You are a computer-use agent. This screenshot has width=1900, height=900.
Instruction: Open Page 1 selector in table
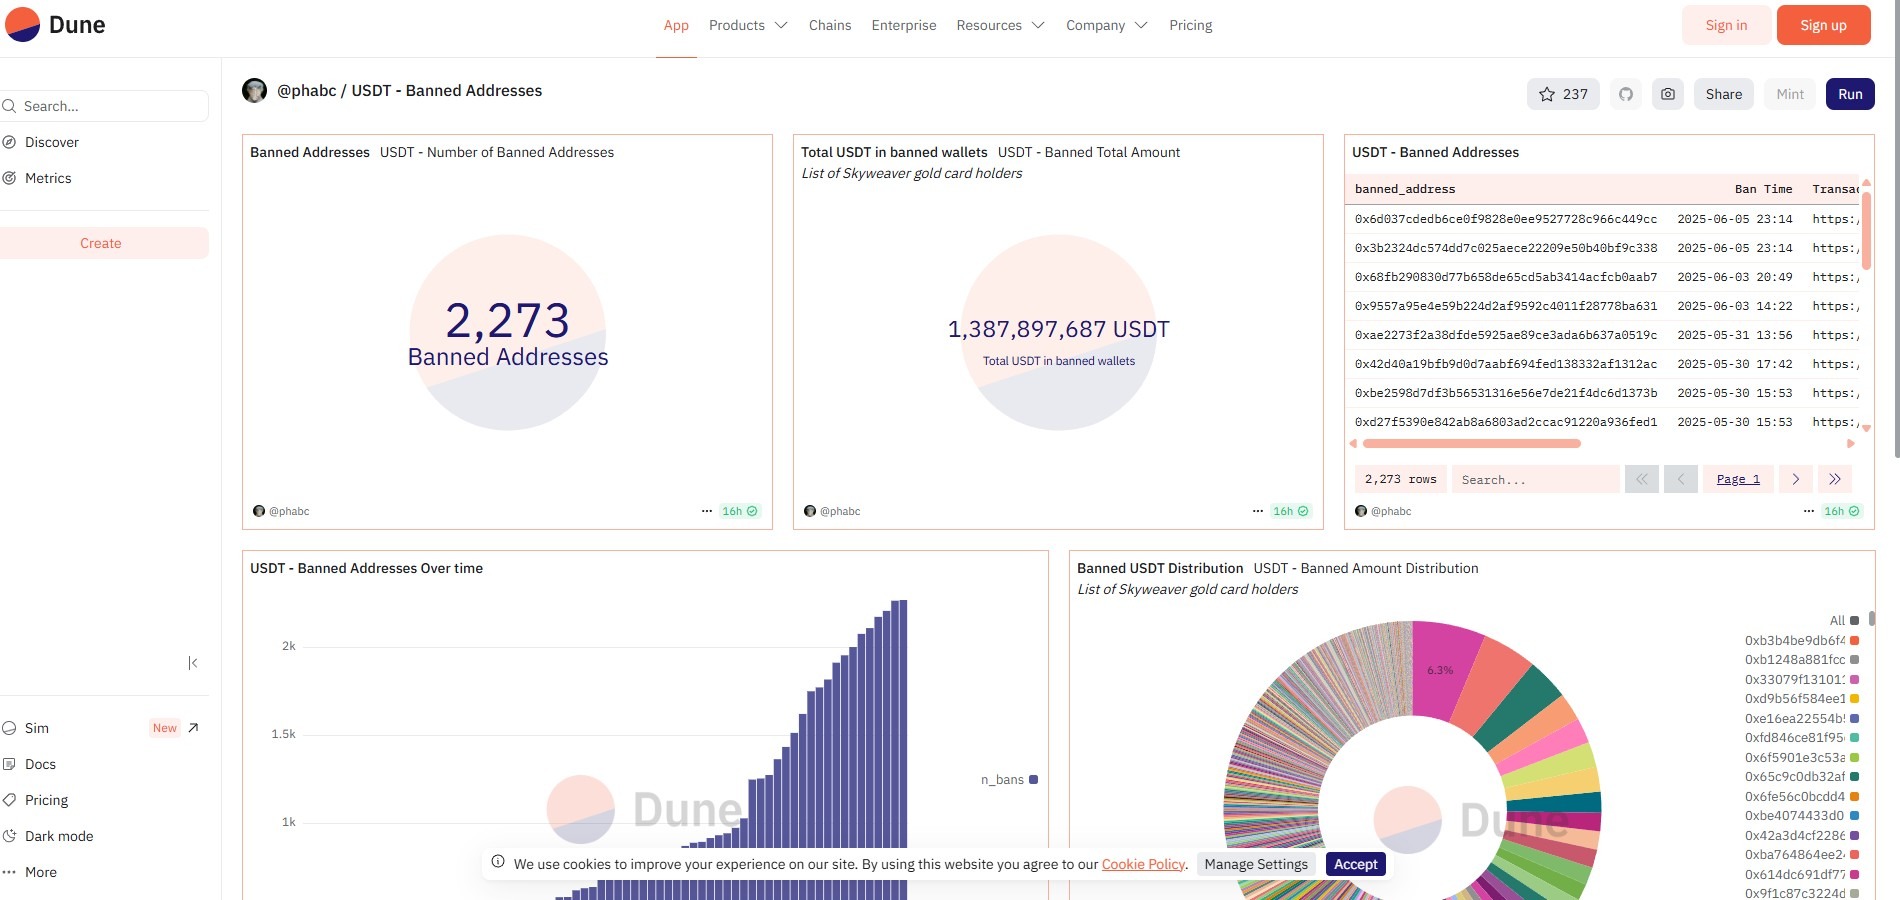[1738, 479]
